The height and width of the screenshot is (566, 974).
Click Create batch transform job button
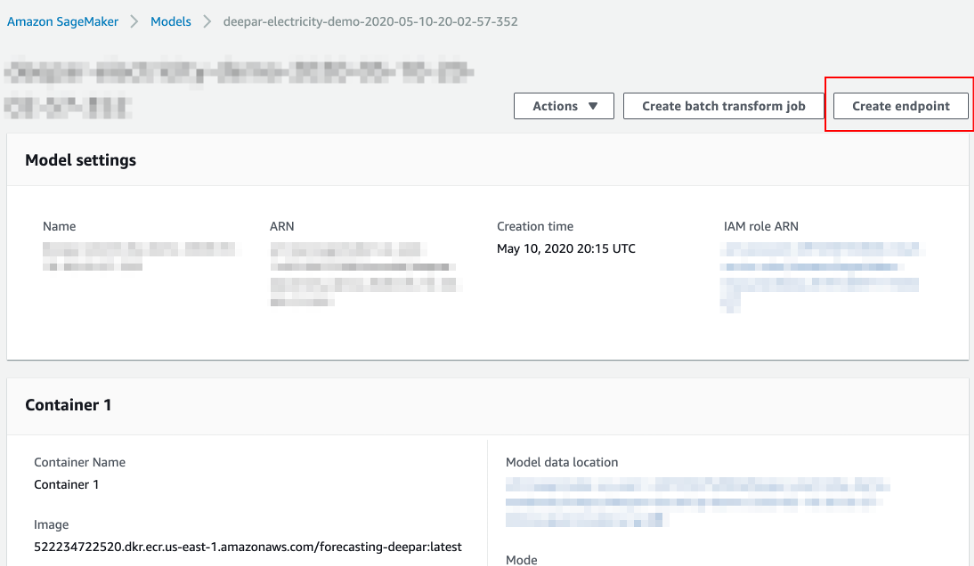click(724, 106)
